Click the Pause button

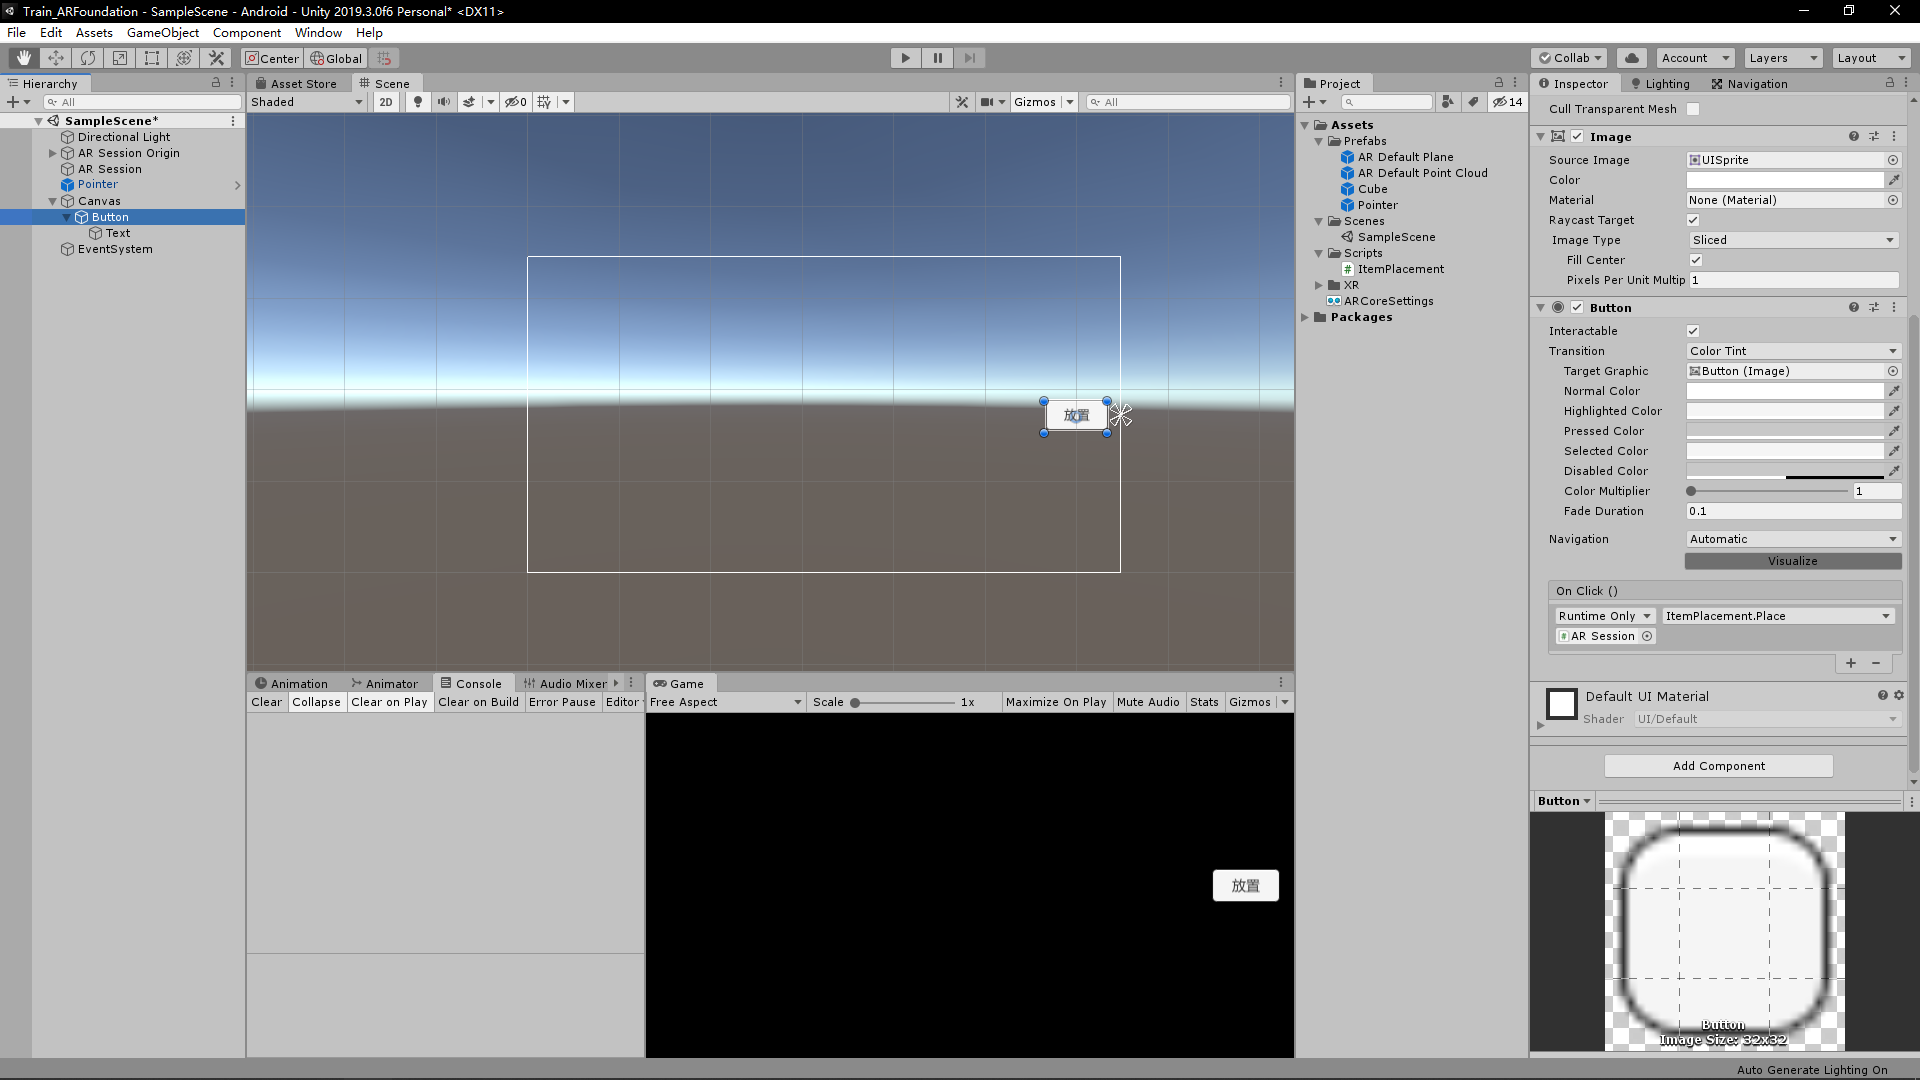pos(938,58)
